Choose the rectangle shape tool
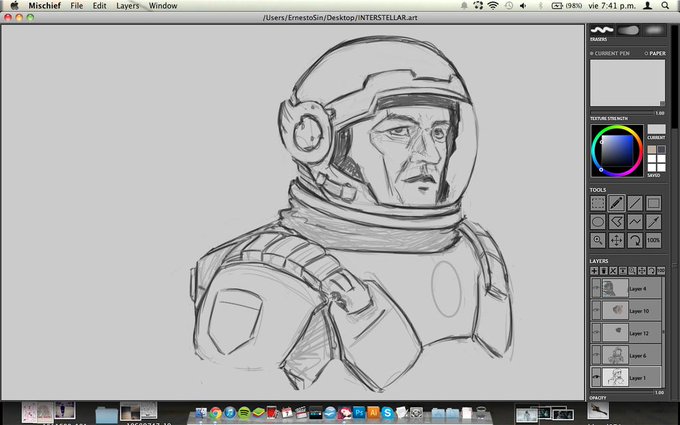Viewport: 680px width, 425px height. [x=653, y=203]
